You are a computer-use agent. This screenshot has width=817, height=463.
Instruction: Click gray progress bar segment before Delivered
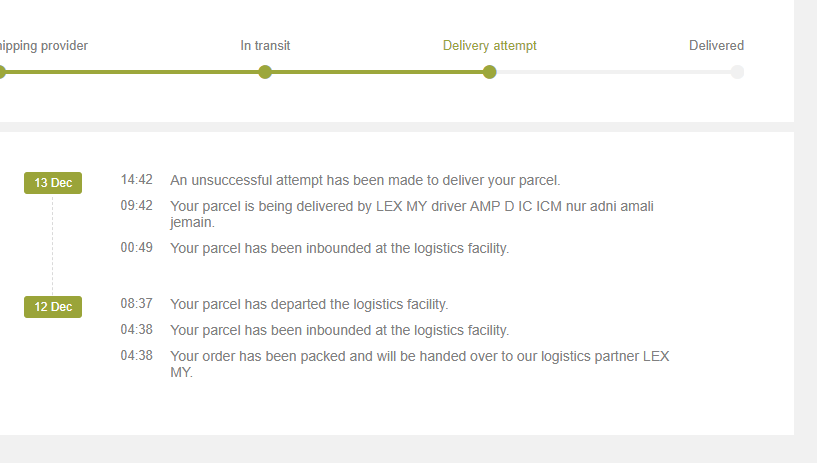coord(613,72)
